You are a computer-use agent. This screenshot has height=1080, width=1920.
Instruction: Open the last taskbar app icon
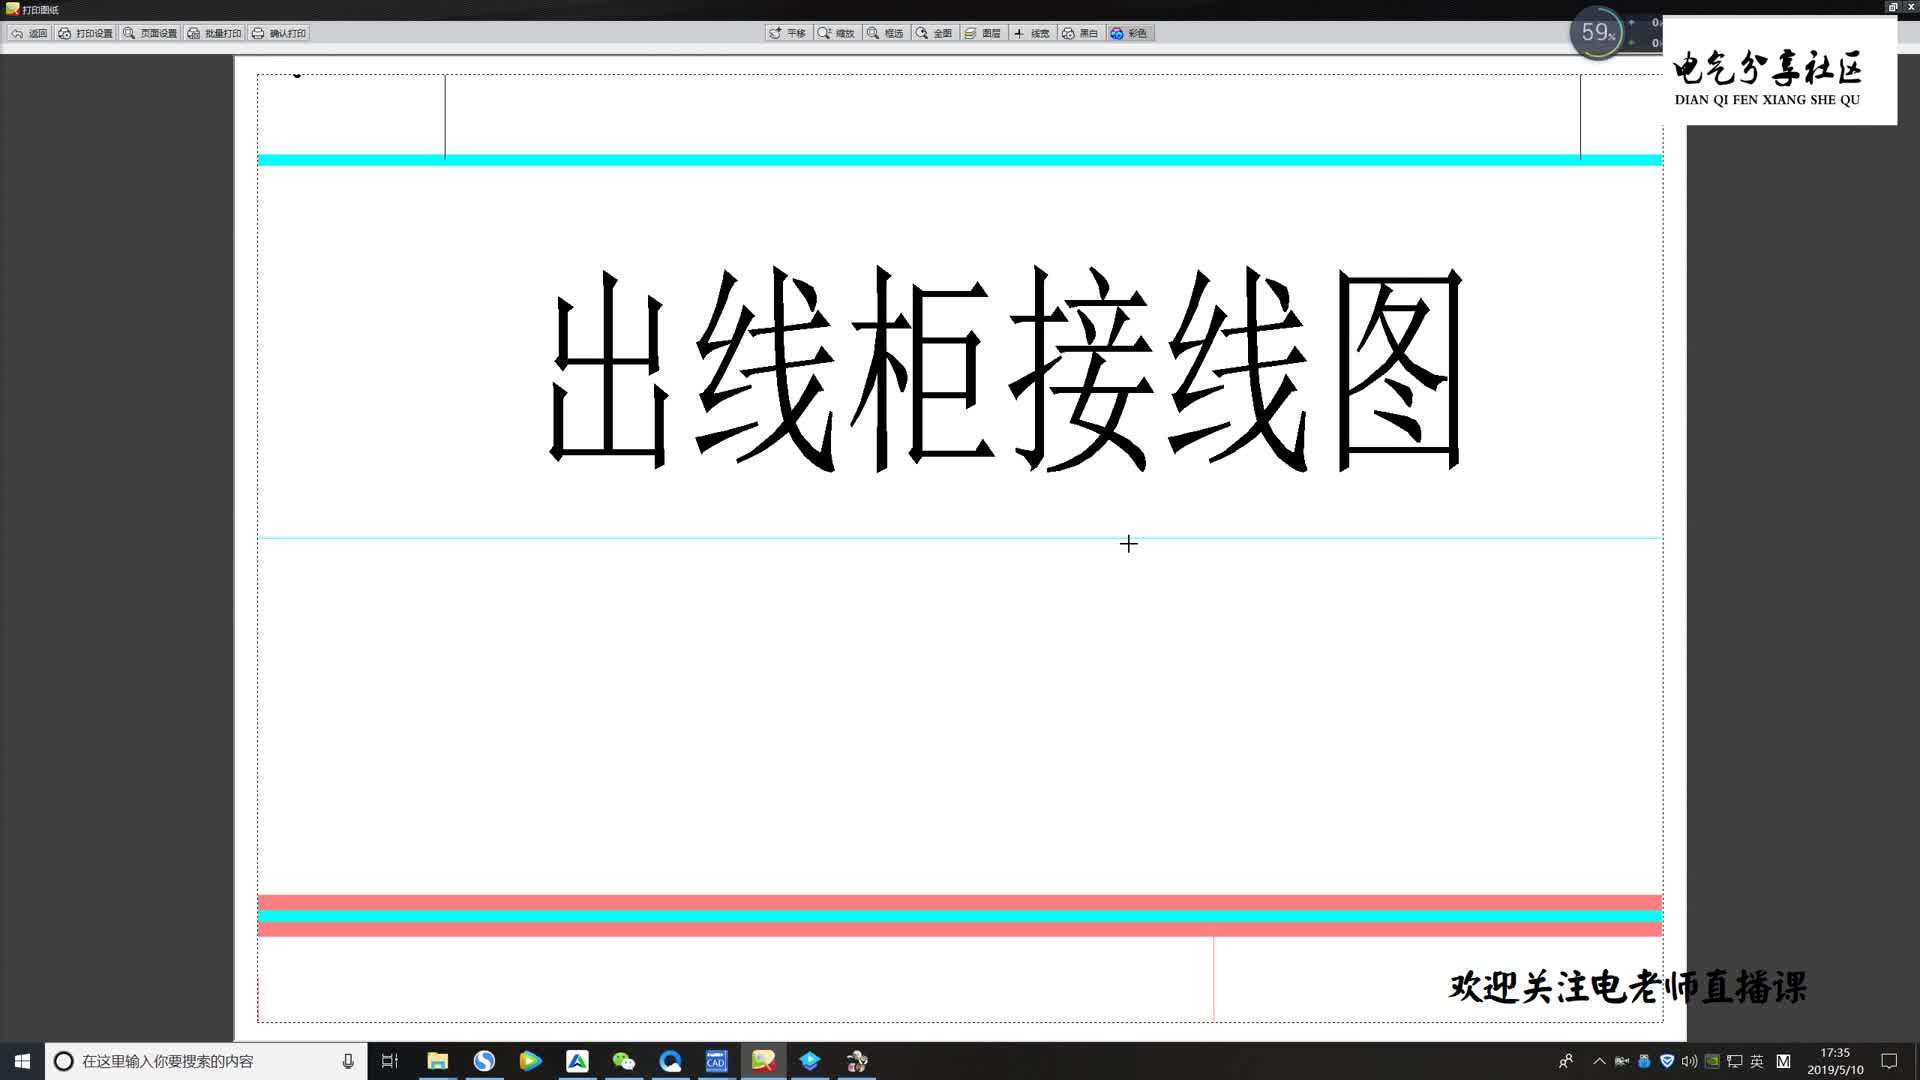point(857,1061)
